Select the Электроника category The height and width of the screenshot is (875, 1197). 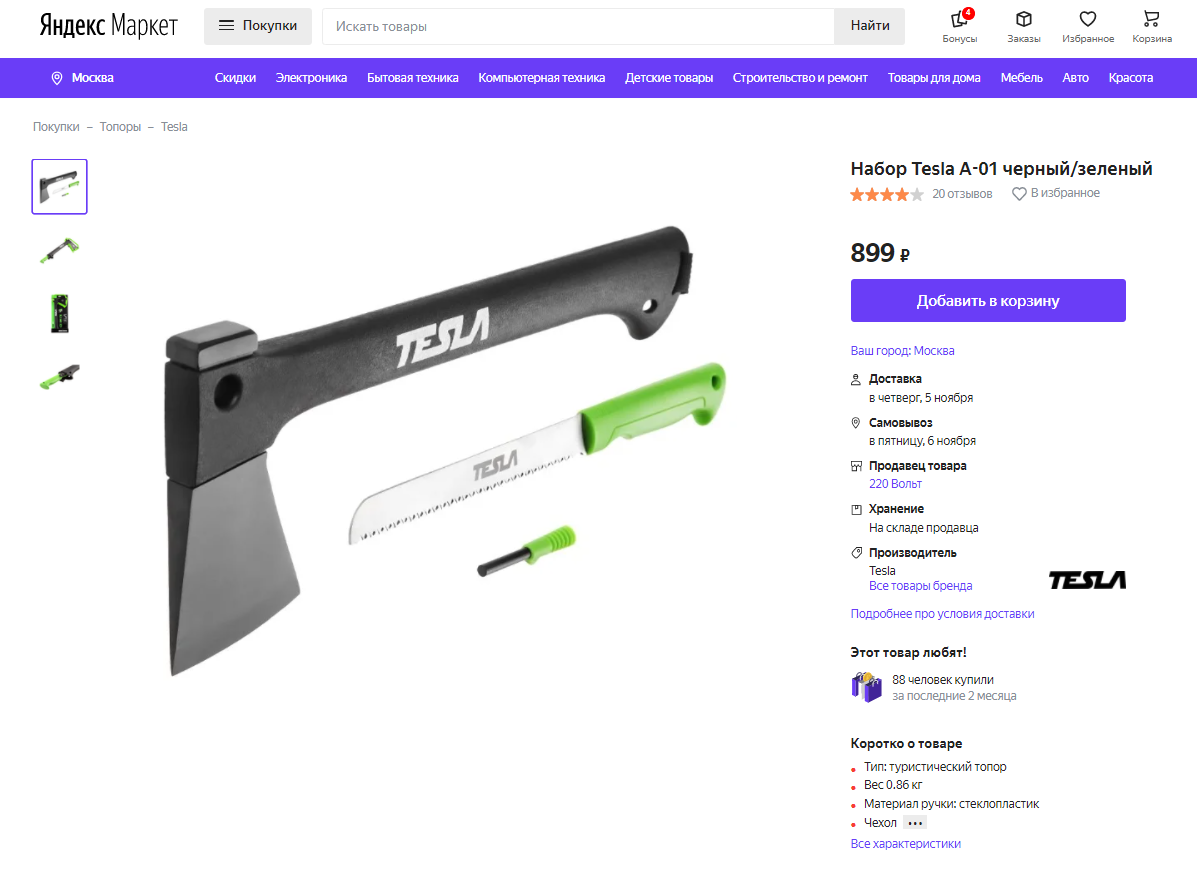pyautogui.click(x=311, y=78)
